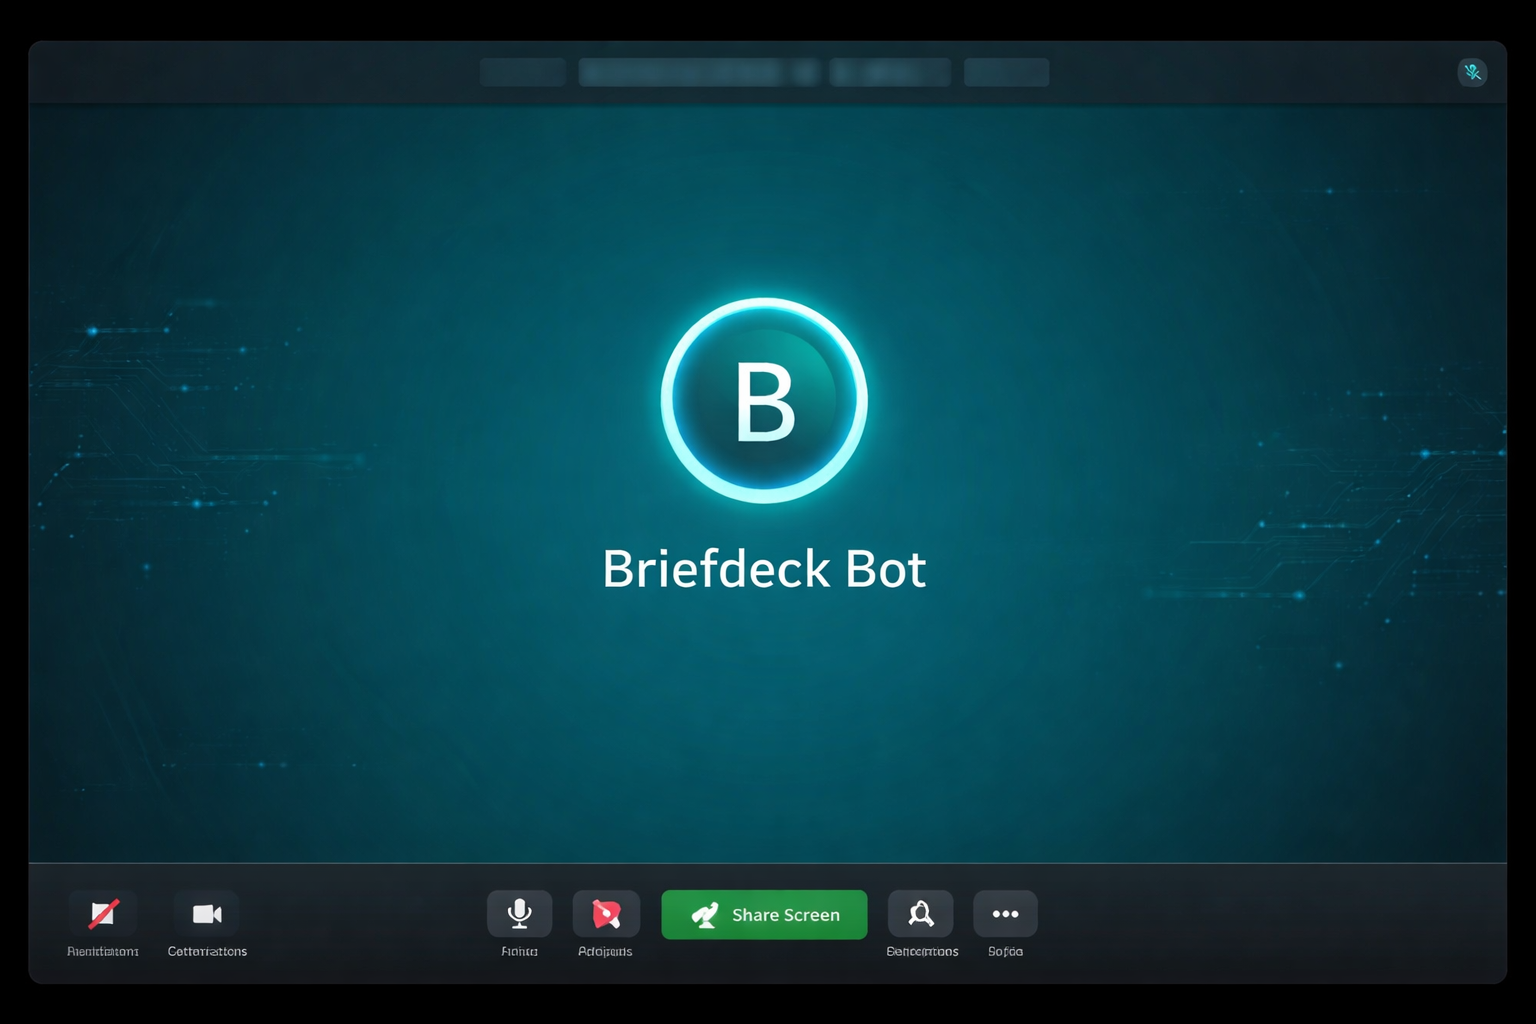
Task: Click the center address pill at the top
Action: tap(700, 71)
